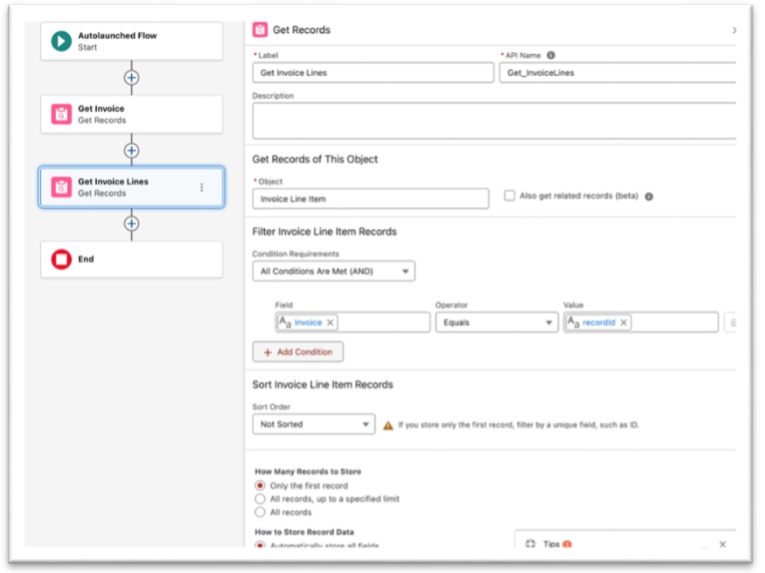This screenshot has height=573, width=765.
Task: Add element between Start and Get Invoice
Action: coord(131,77)
